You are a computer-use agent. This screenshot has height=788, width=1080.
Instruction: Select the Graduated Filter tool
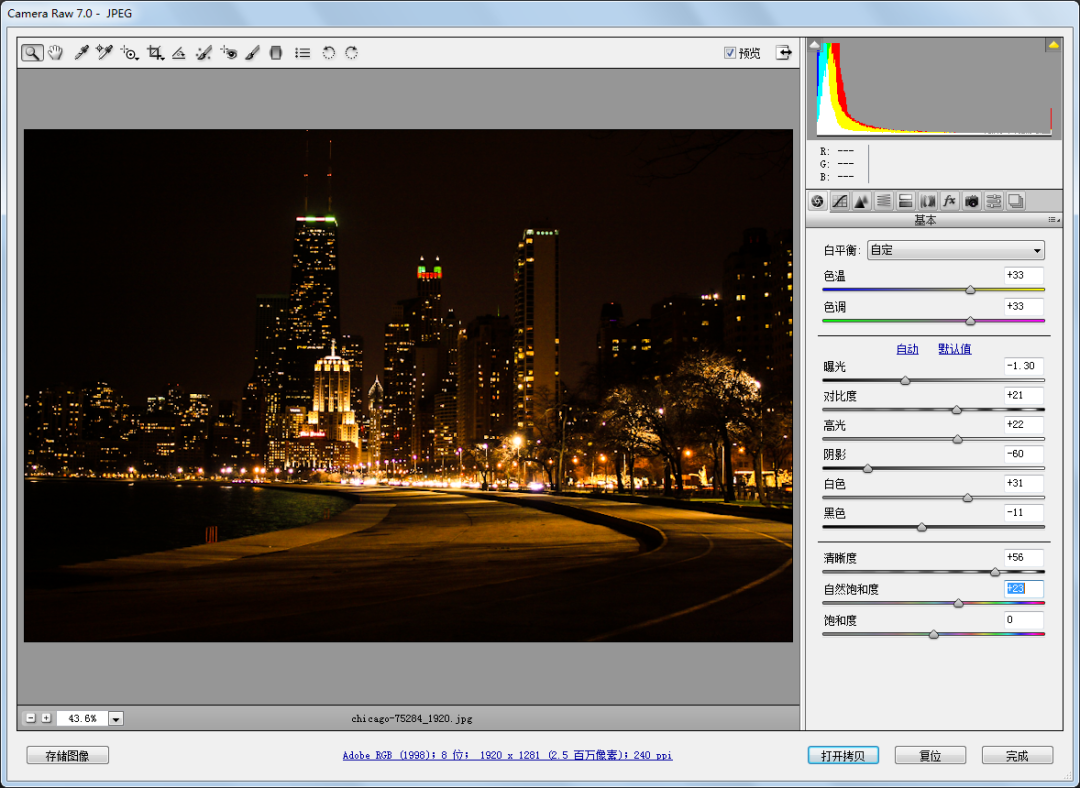pos(276,52)
